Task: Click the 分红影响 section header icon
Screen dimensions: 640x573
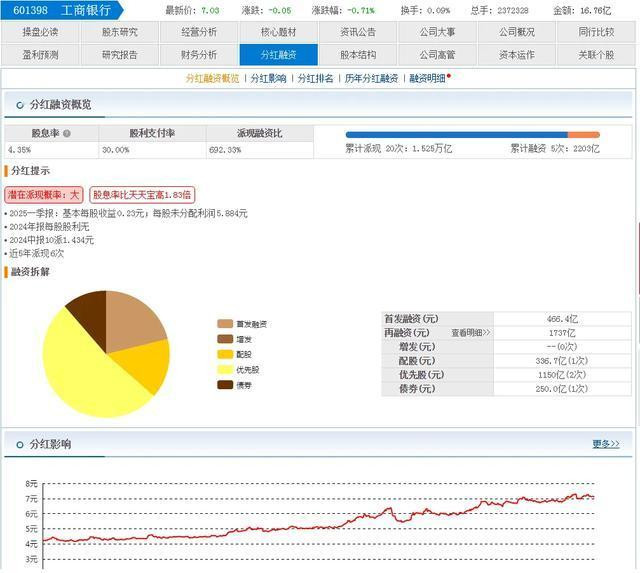Action: point(18,444)
